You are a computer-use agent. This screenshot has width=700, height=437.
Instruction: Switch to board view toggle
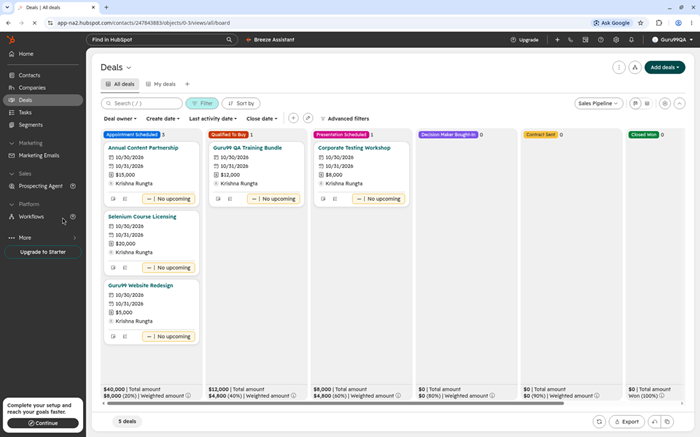point(635,104)
